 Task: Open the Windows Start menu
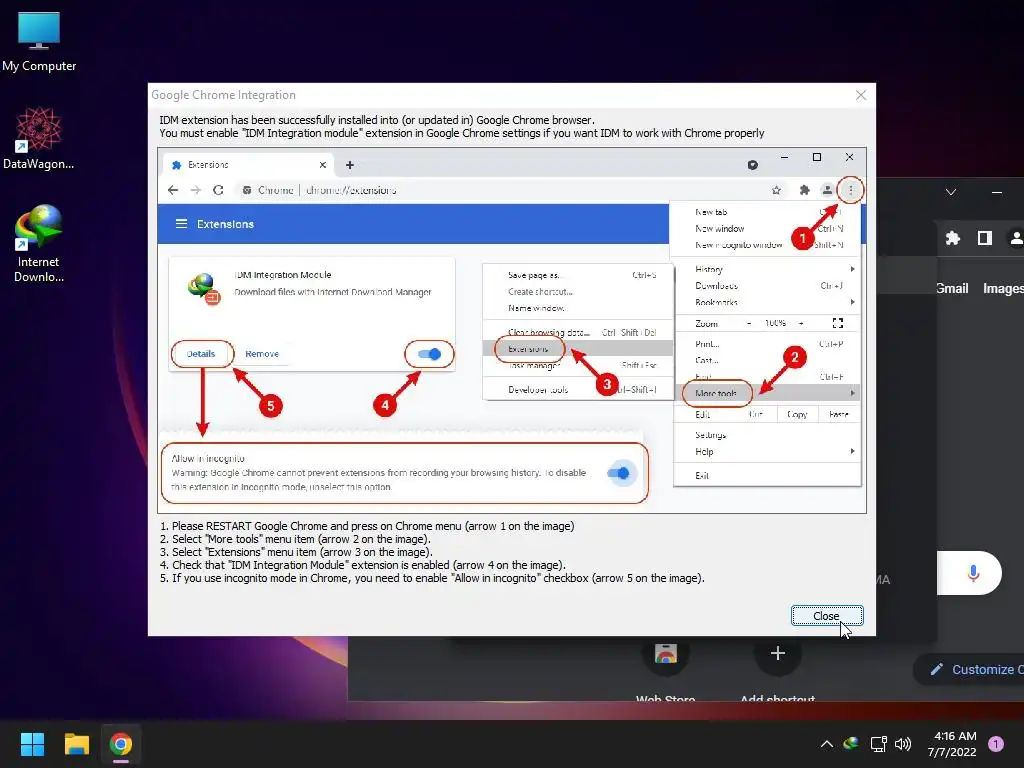click(x=32, y=744)
